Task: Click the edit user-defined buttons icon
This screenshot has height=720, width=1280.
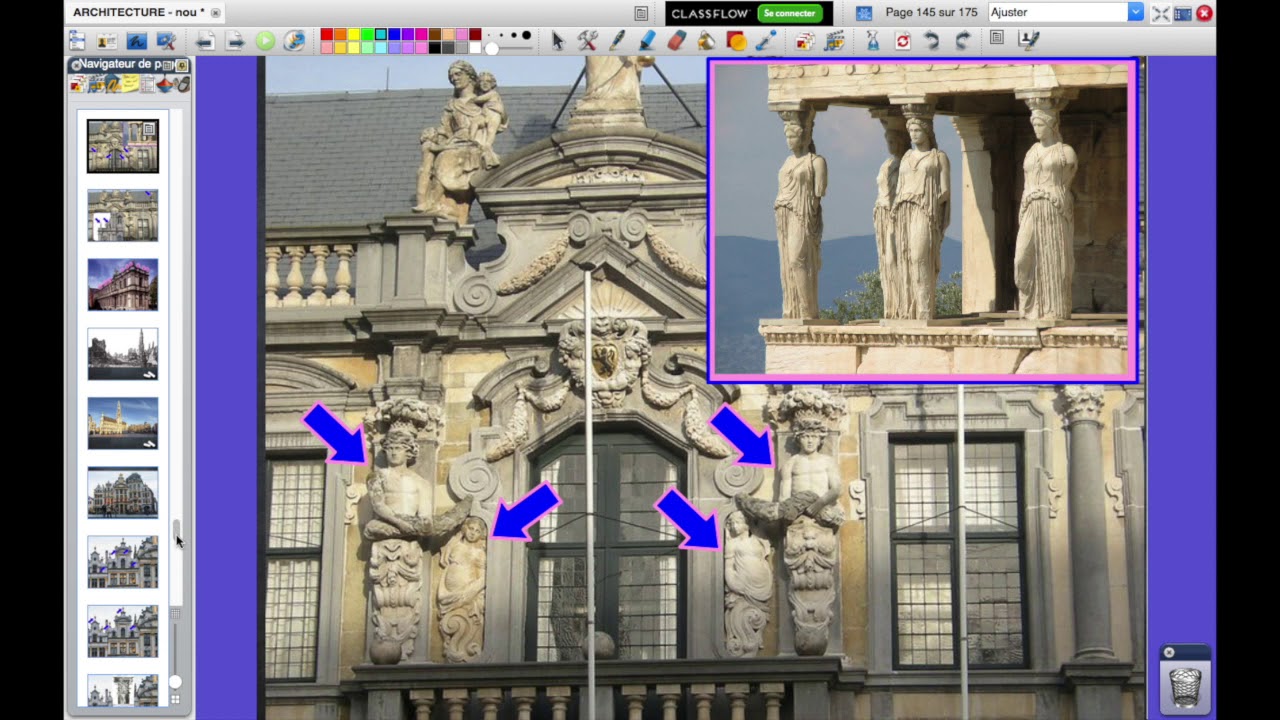Action: [1028, 40]
